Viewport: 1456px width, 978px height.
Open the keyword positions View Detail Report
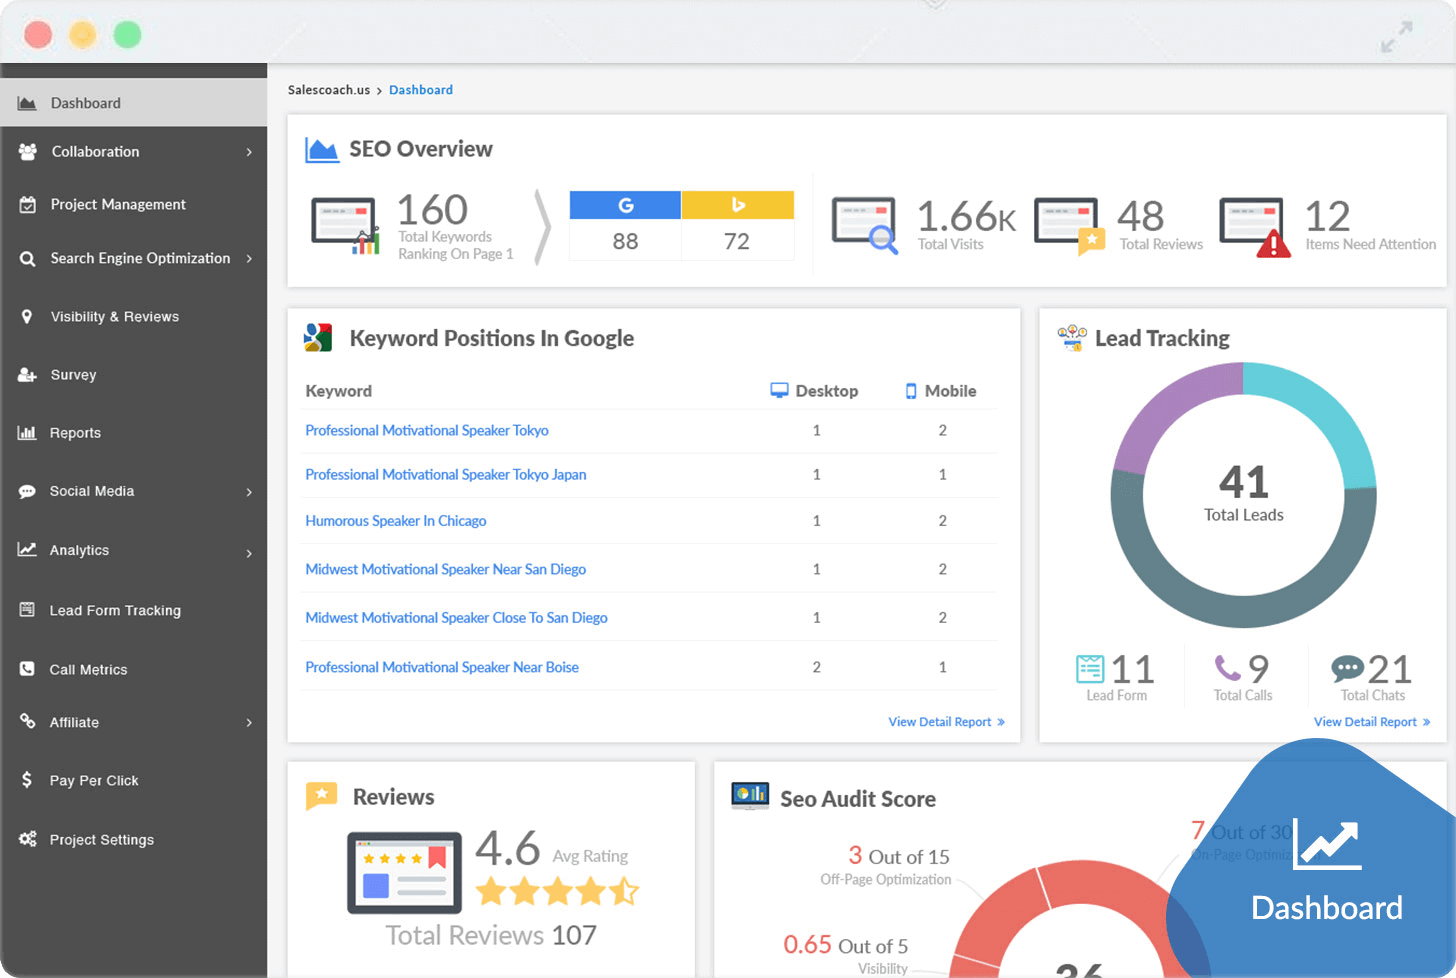(x=945, y=721)
